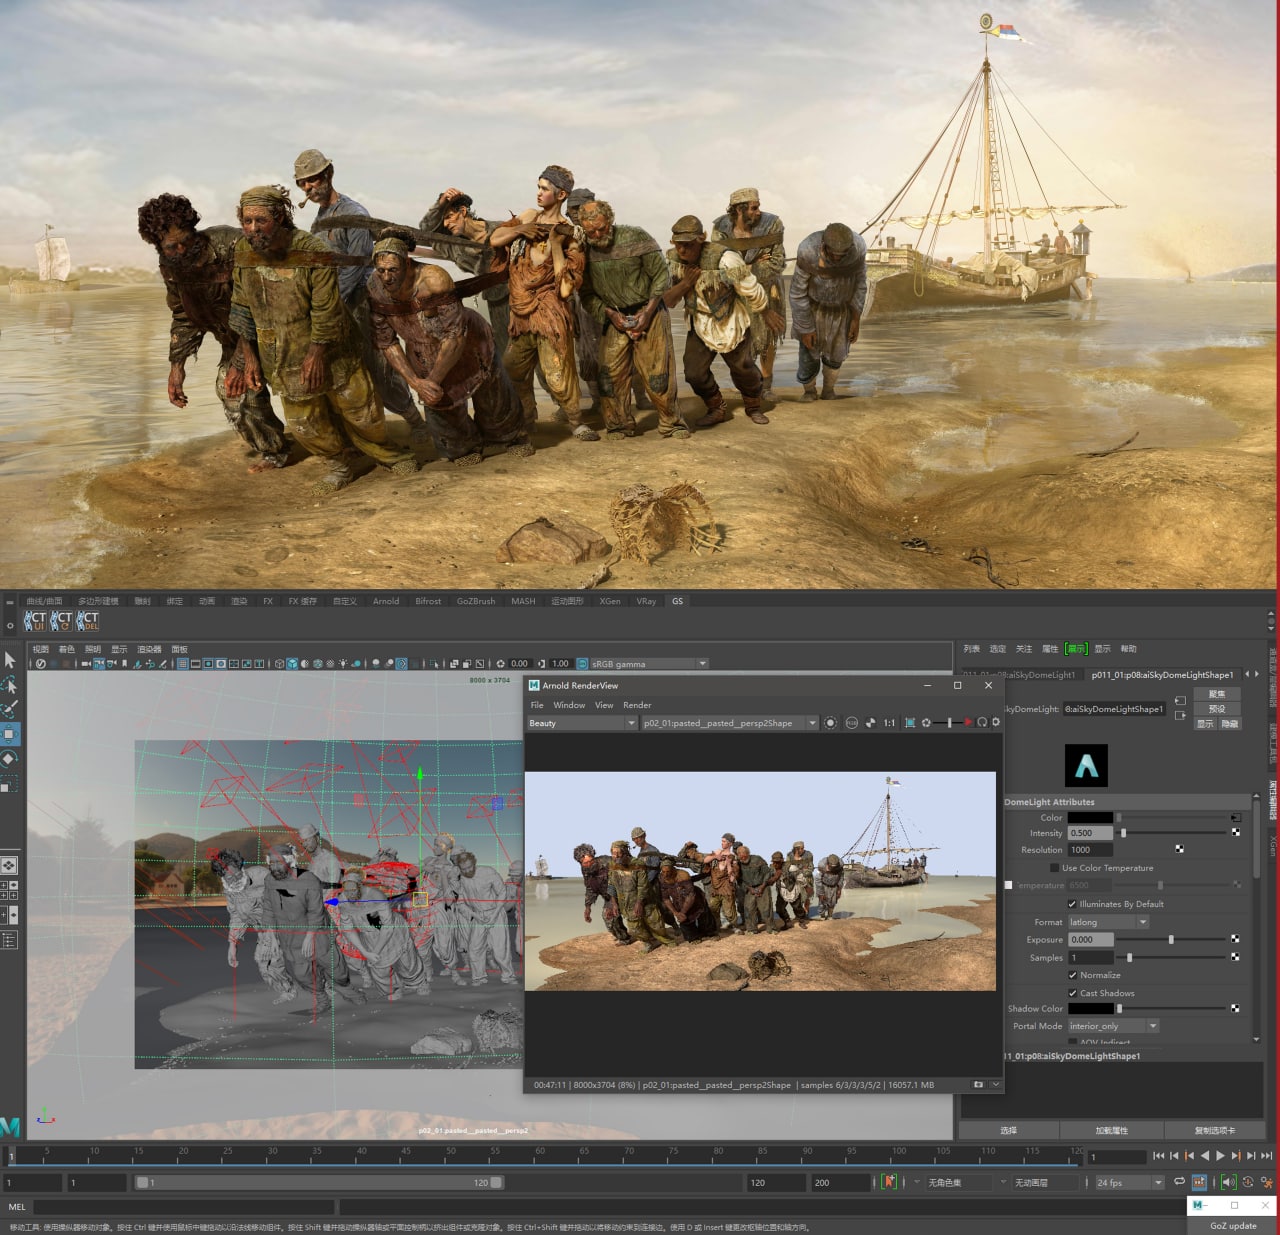This screenshot has width=1280, height=1235.
Task: Click the 预设 button
Action: [x=1217, y=708]
